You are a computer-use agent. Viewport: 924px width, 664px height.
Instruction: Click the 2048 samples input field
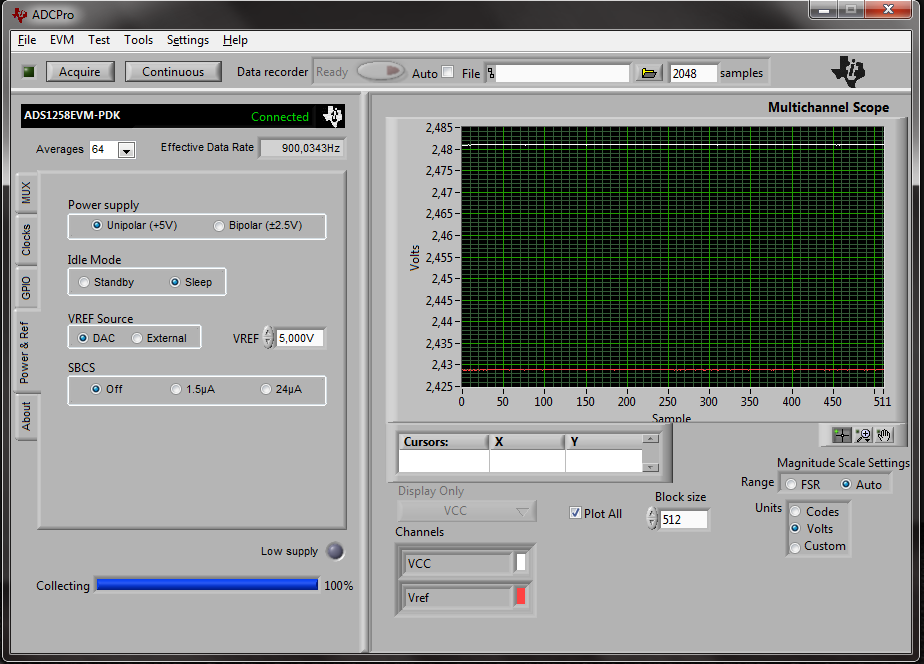694,73
